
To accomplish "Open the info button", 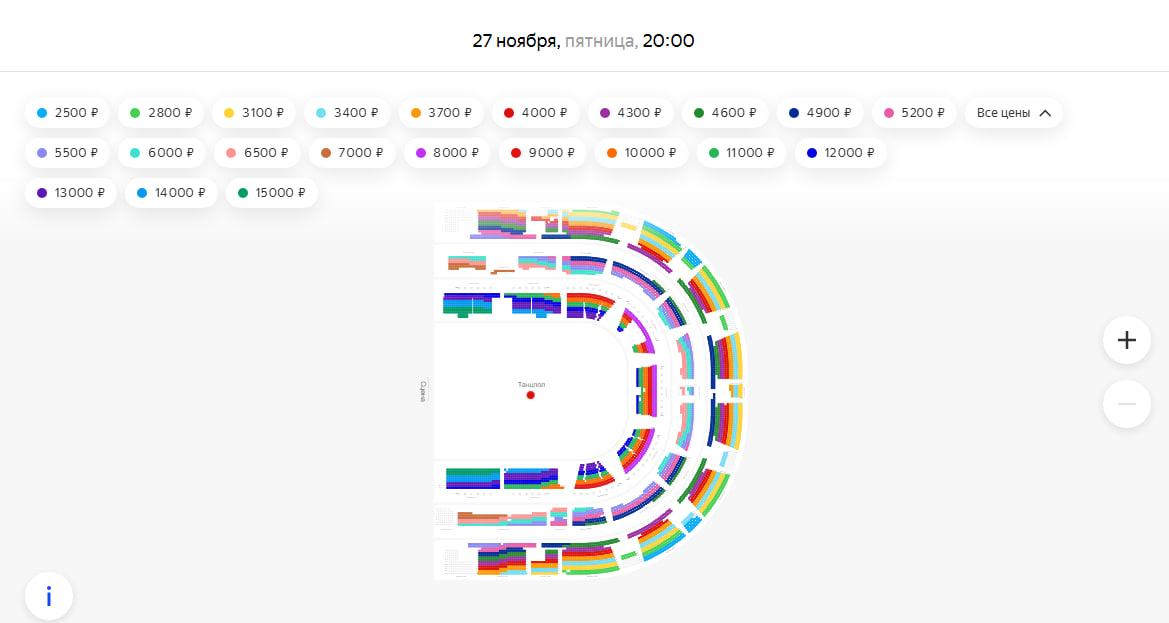I will (x=48, y=597).
